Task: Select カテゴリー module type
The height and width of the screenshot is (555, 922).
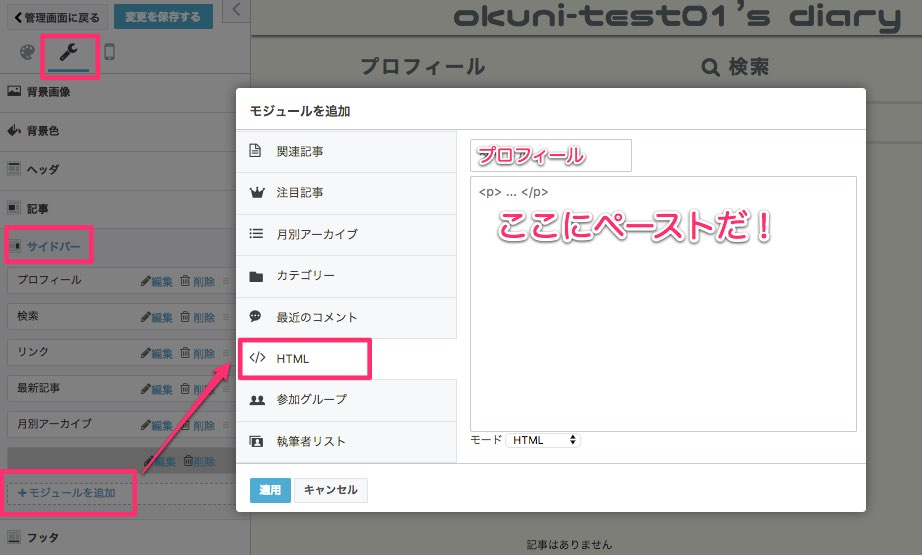Action: coord(346,276)
